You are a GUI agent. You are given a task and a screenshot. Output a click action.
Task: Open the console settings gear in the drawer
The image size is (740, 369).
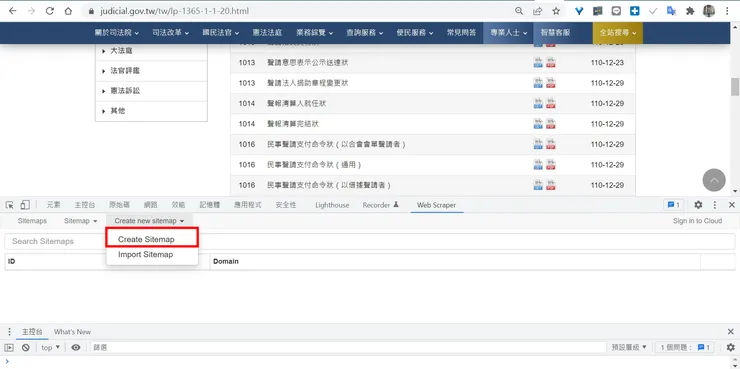(x=731, y=347)
